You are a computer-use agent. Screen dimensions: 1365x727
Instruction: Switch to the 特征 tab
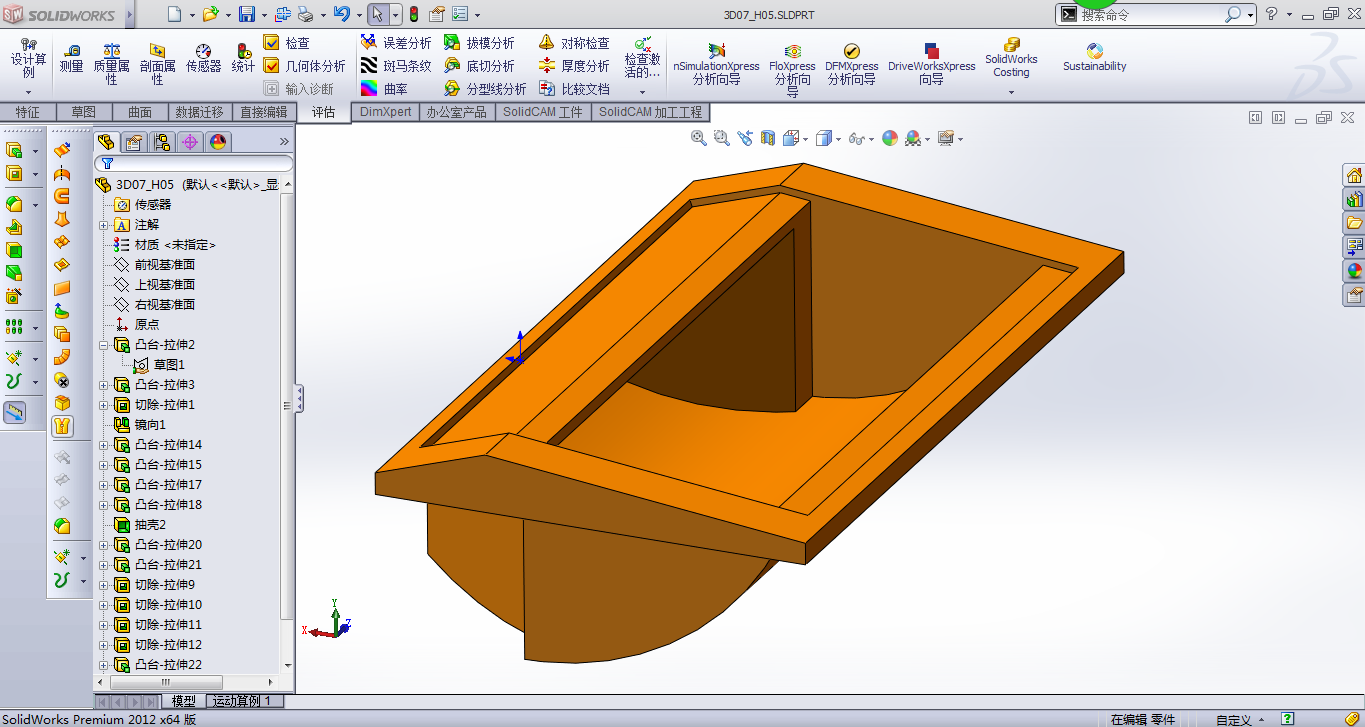coord(28,112)
